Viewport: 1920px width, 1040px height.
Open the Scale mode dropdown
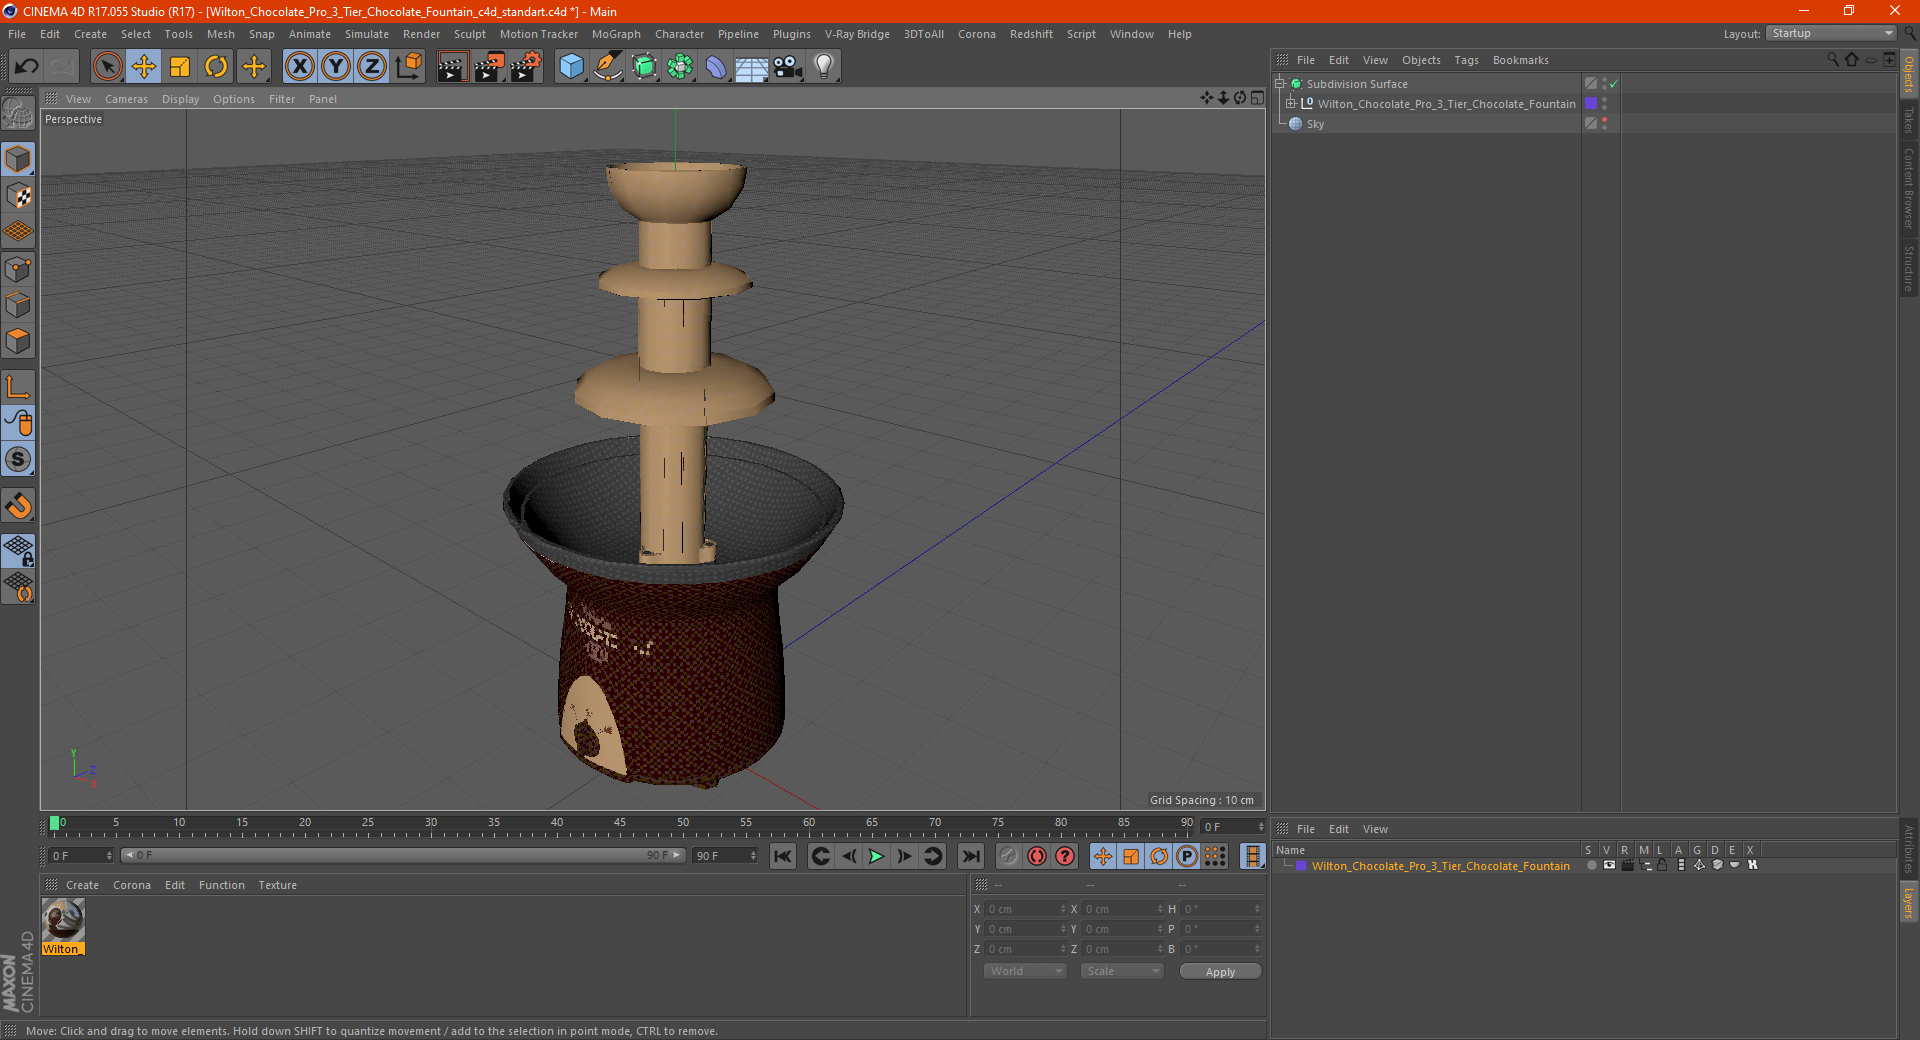click(1121, 971)
